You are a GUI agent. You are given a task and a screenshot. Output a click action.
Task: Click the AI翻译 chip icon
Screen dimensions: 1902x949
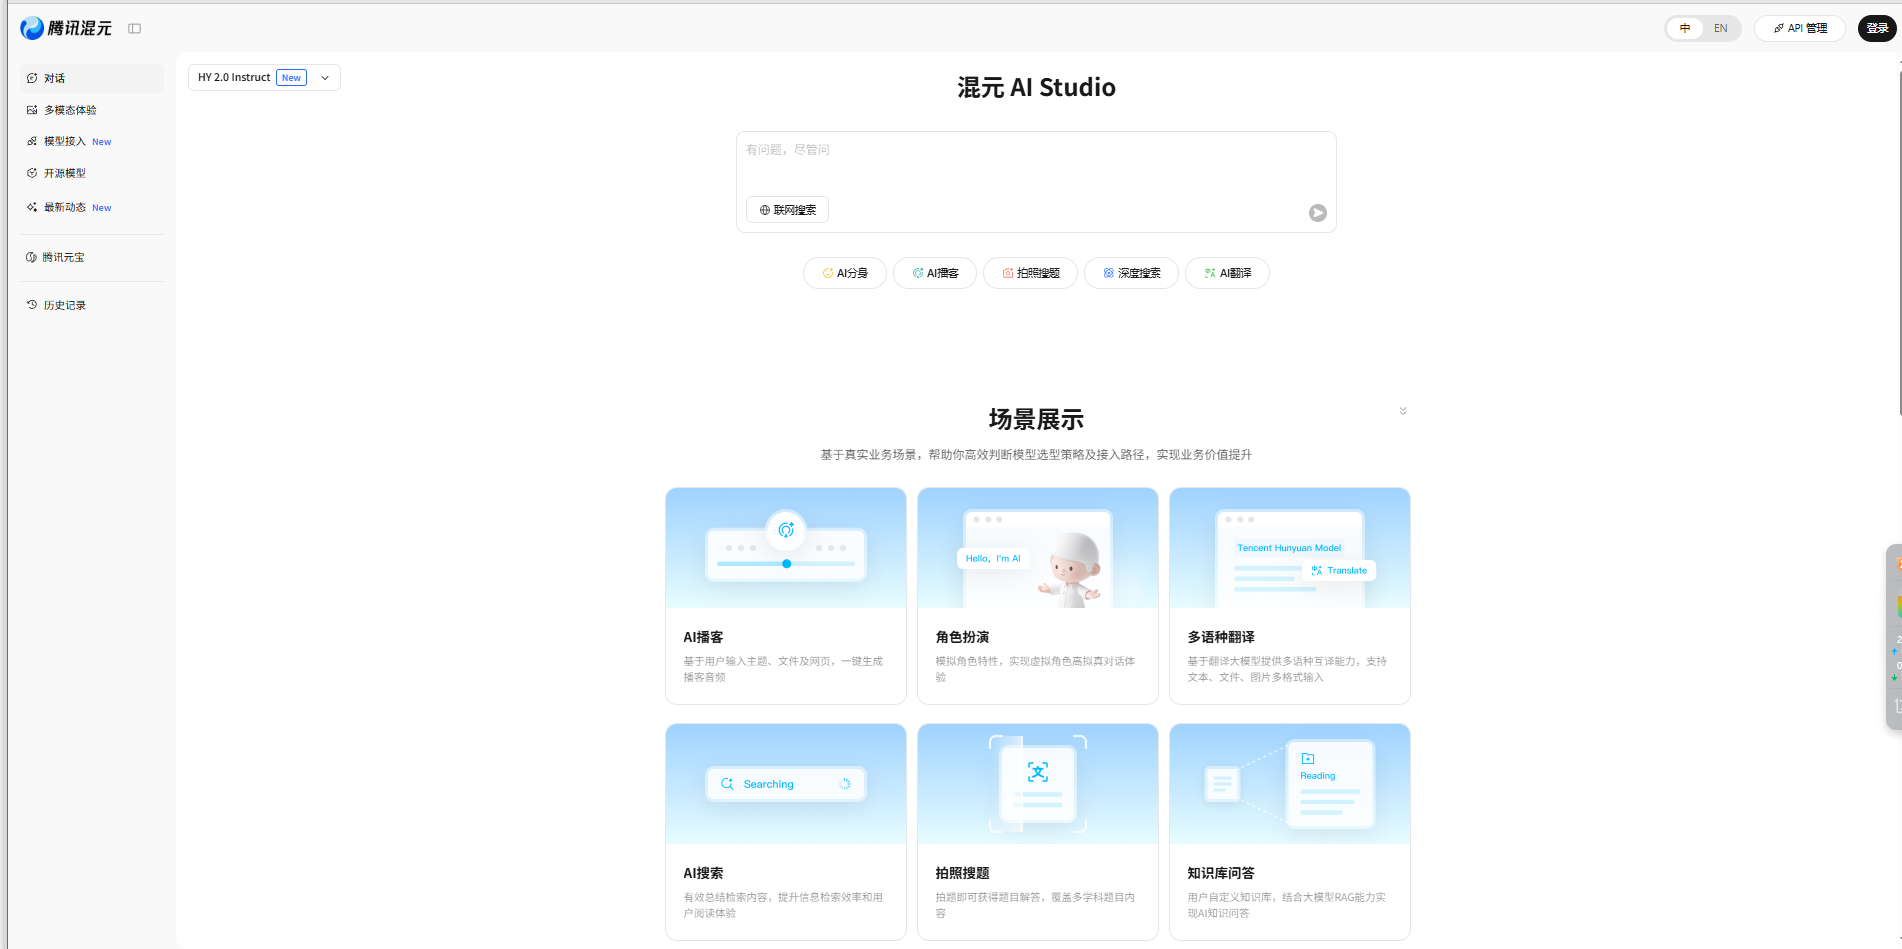coord(1210,273)
